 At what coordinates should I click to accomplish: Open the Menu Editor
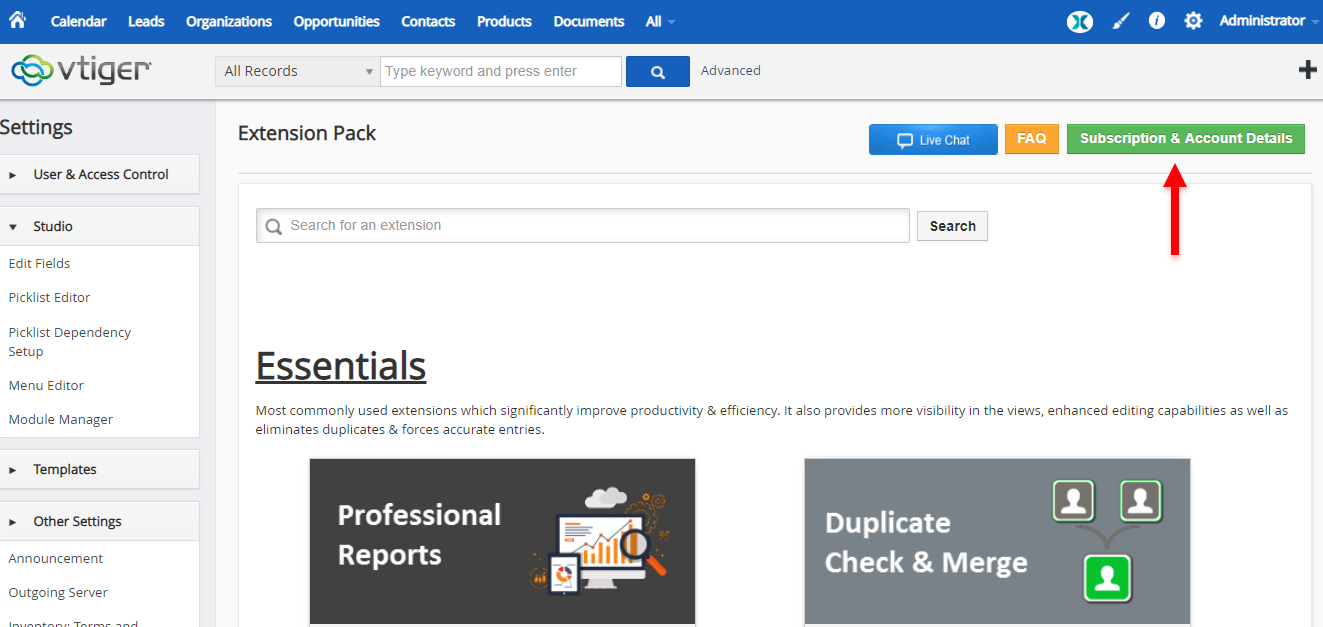[46, 385]
